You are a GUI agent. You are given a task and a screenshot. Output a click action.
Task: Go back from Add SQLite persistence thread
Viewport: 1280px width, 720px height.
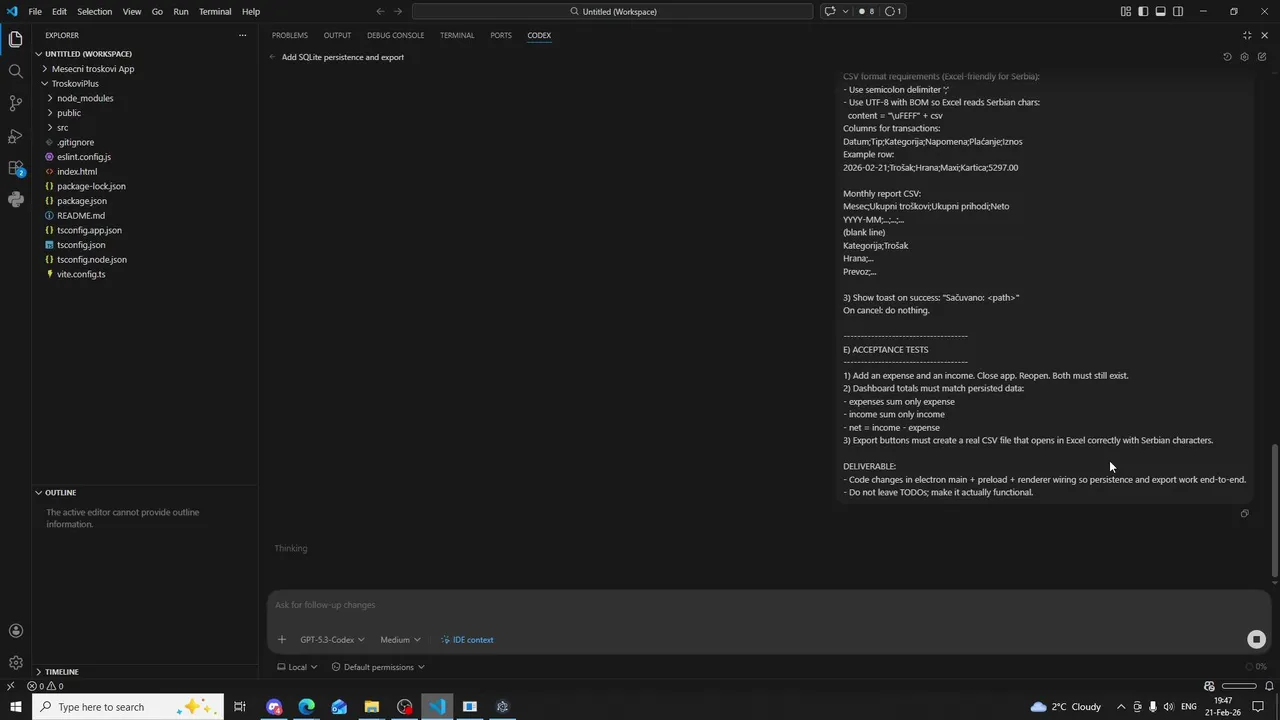pos(272,57)
